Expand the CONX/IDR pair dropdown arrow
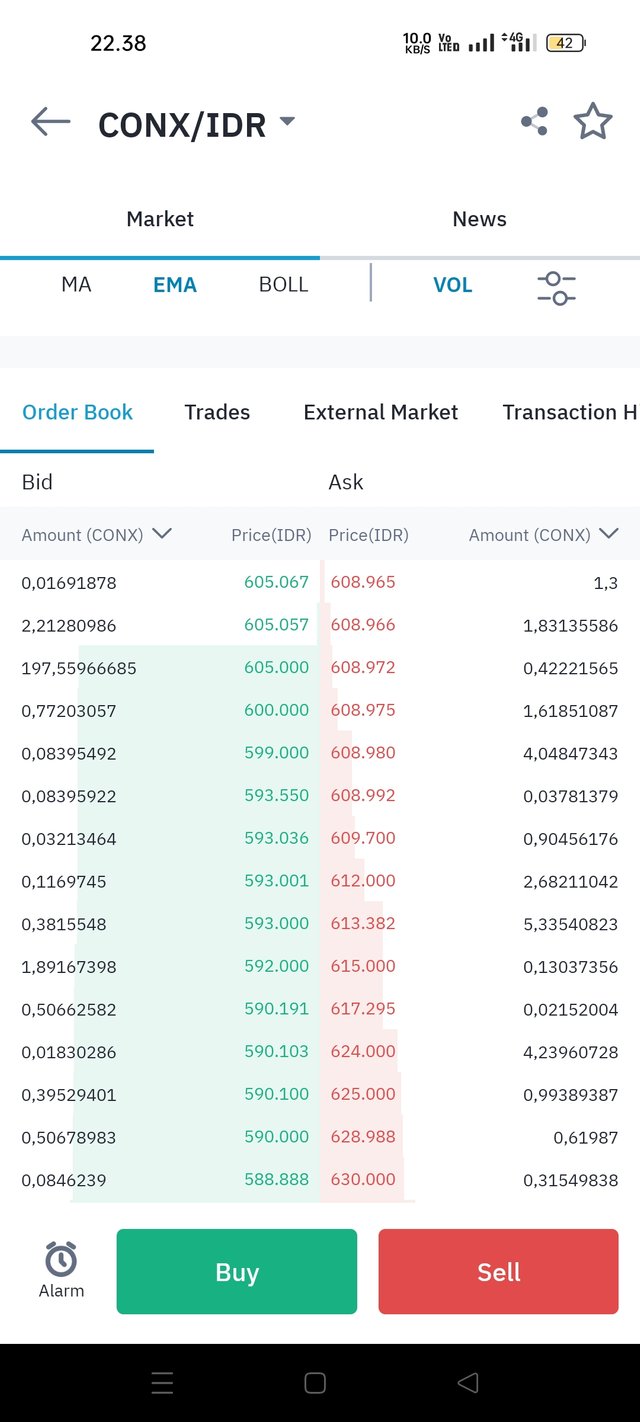 pyautogui.click(x=287, y=122)
